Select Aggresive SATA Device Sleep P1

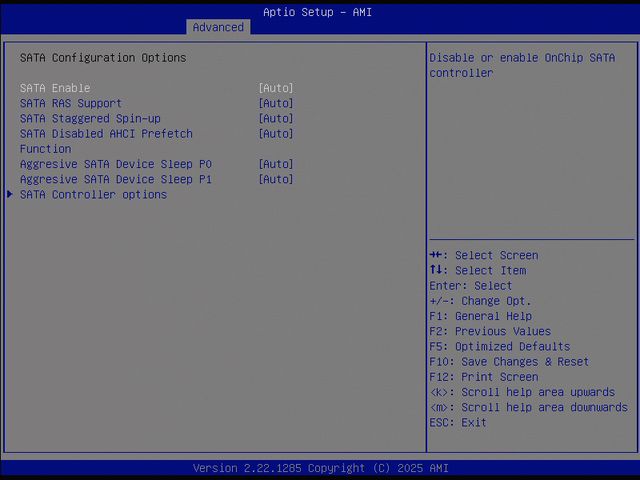(x=116, y=179)
